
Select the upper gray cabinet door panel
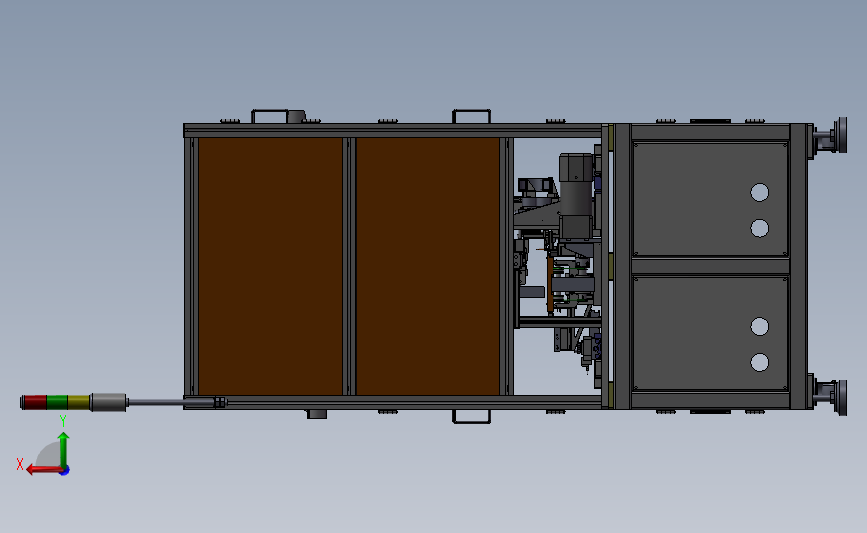(x=711, y=200)
